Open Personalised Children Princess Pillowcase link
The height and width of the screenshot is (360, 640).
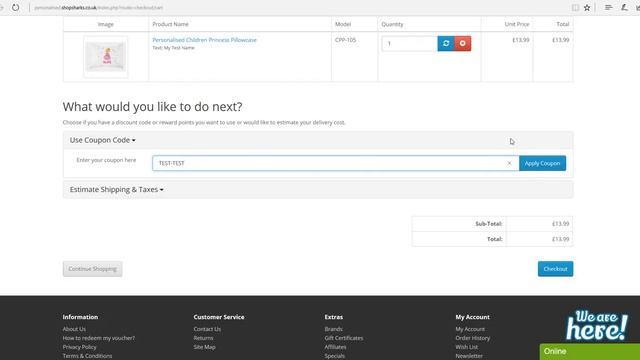[x=204, y=40]
